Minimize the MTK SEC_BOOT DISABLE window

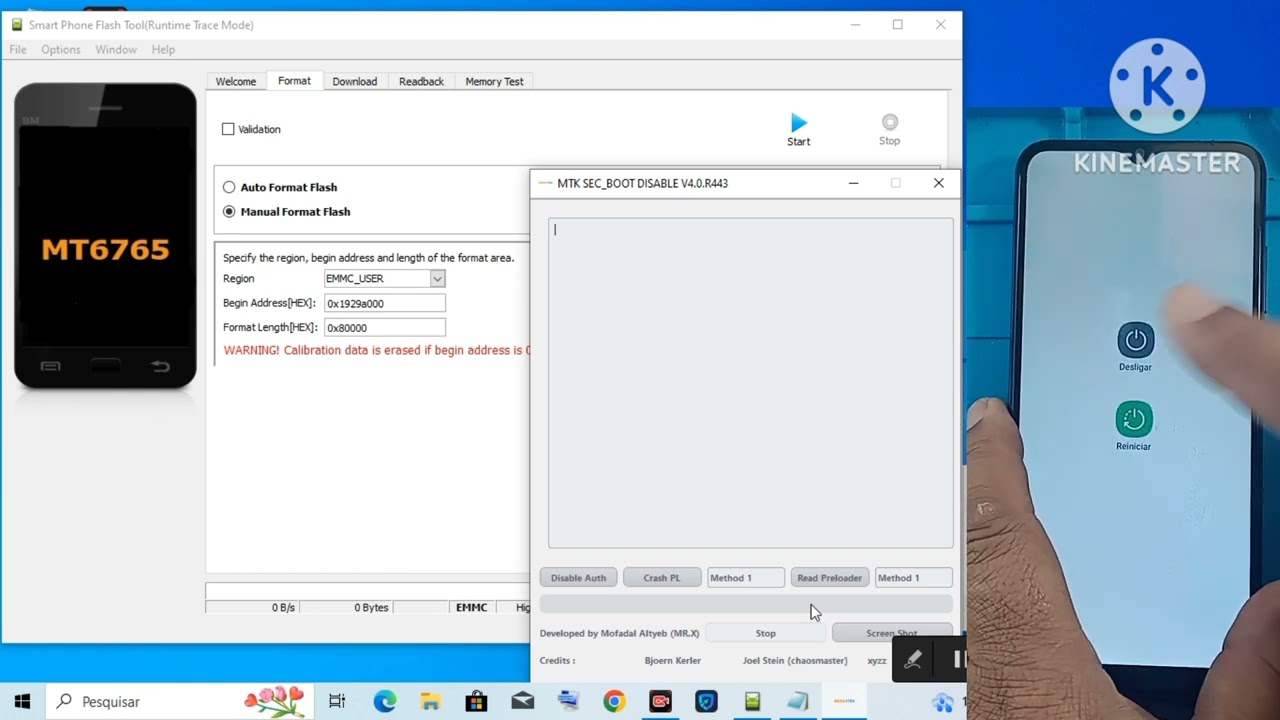(x=853, y=183)
